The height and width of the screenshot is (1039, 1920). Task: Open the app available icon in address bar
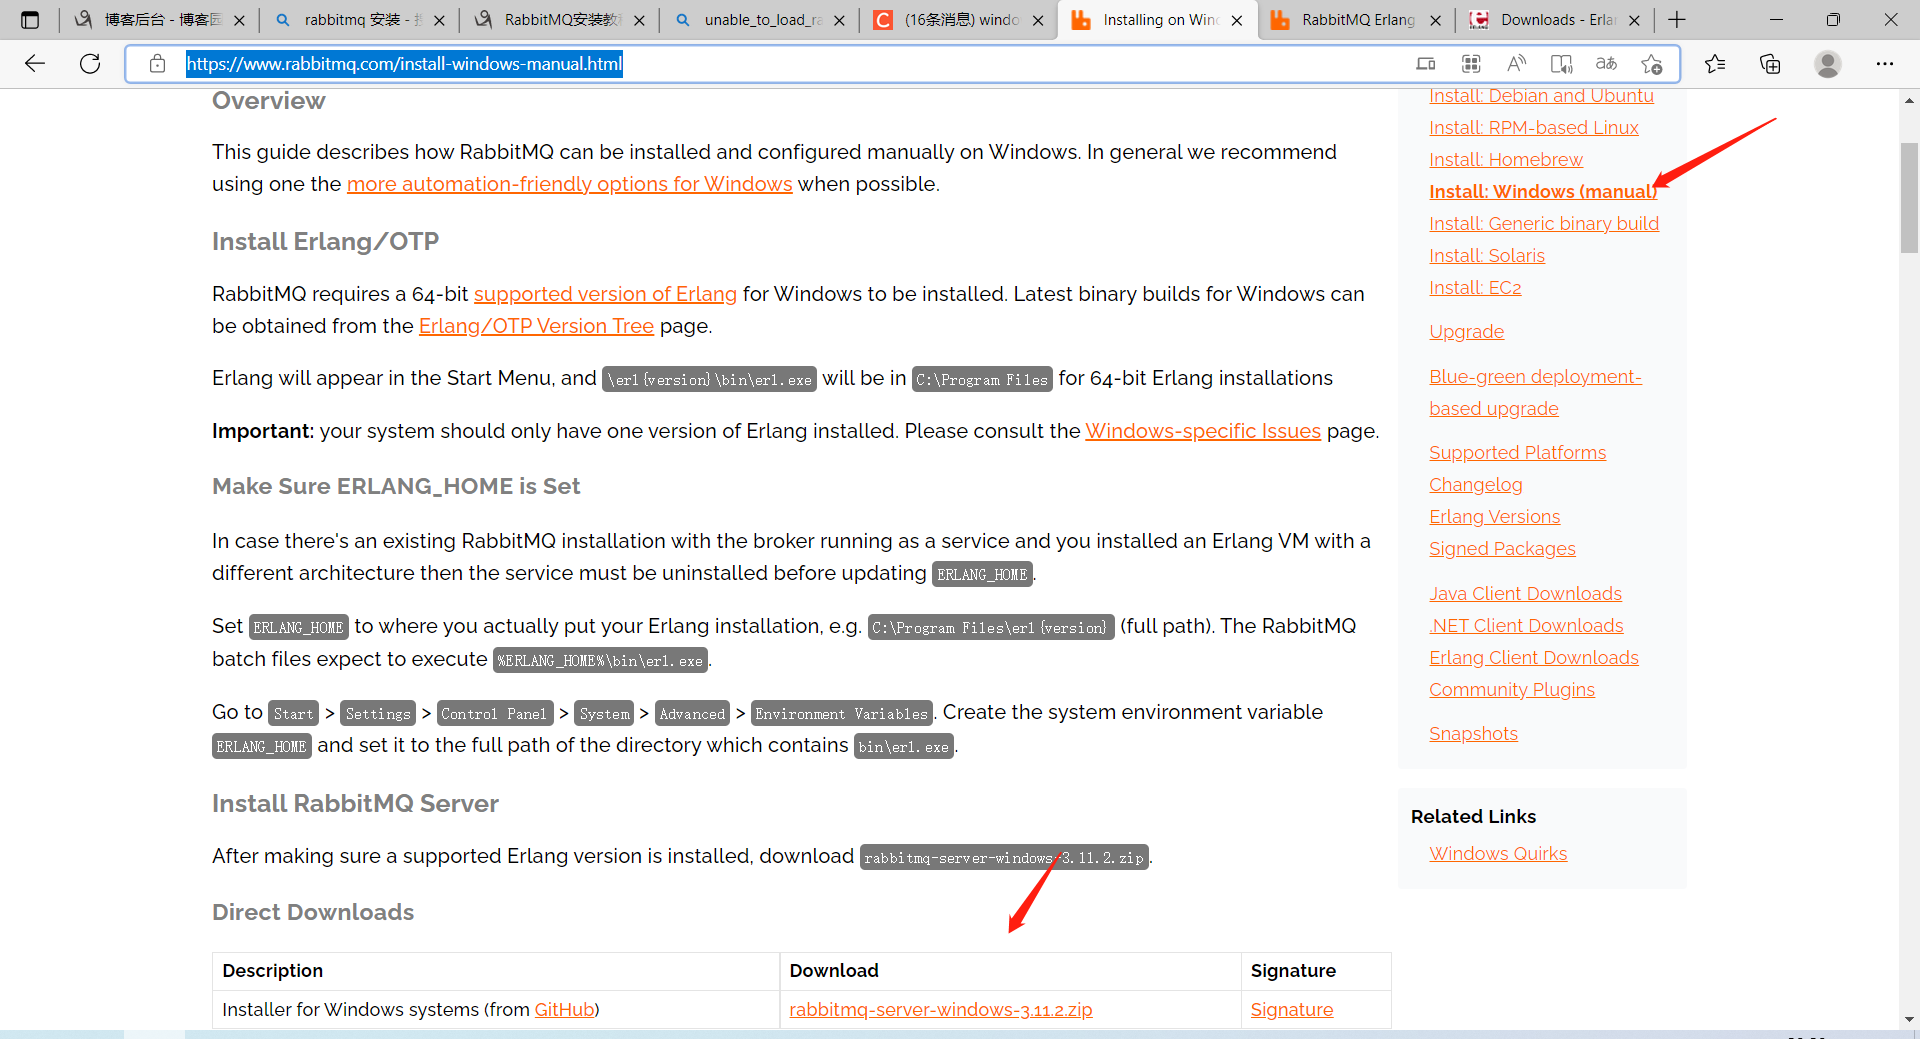click(x=1426, y=64)
